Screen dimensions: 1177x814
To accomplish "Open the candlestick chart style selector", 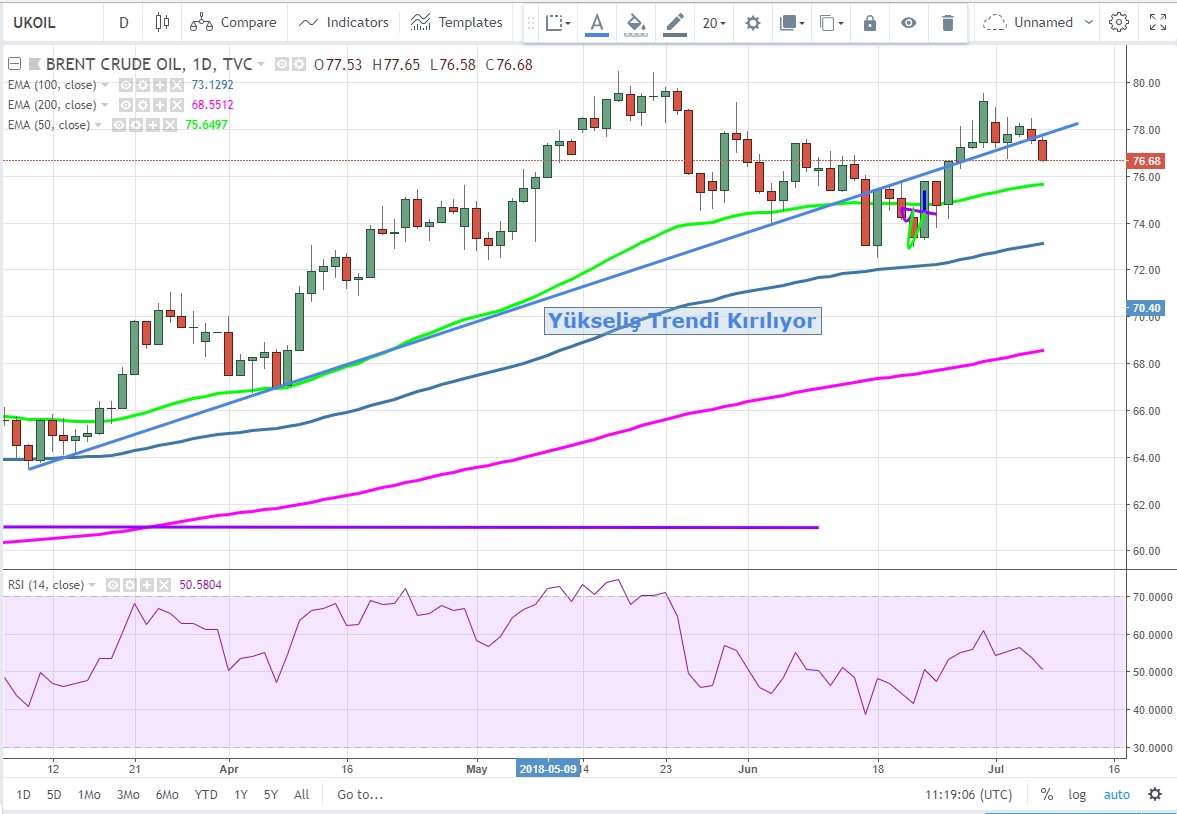I will click(x=163, y=22).
